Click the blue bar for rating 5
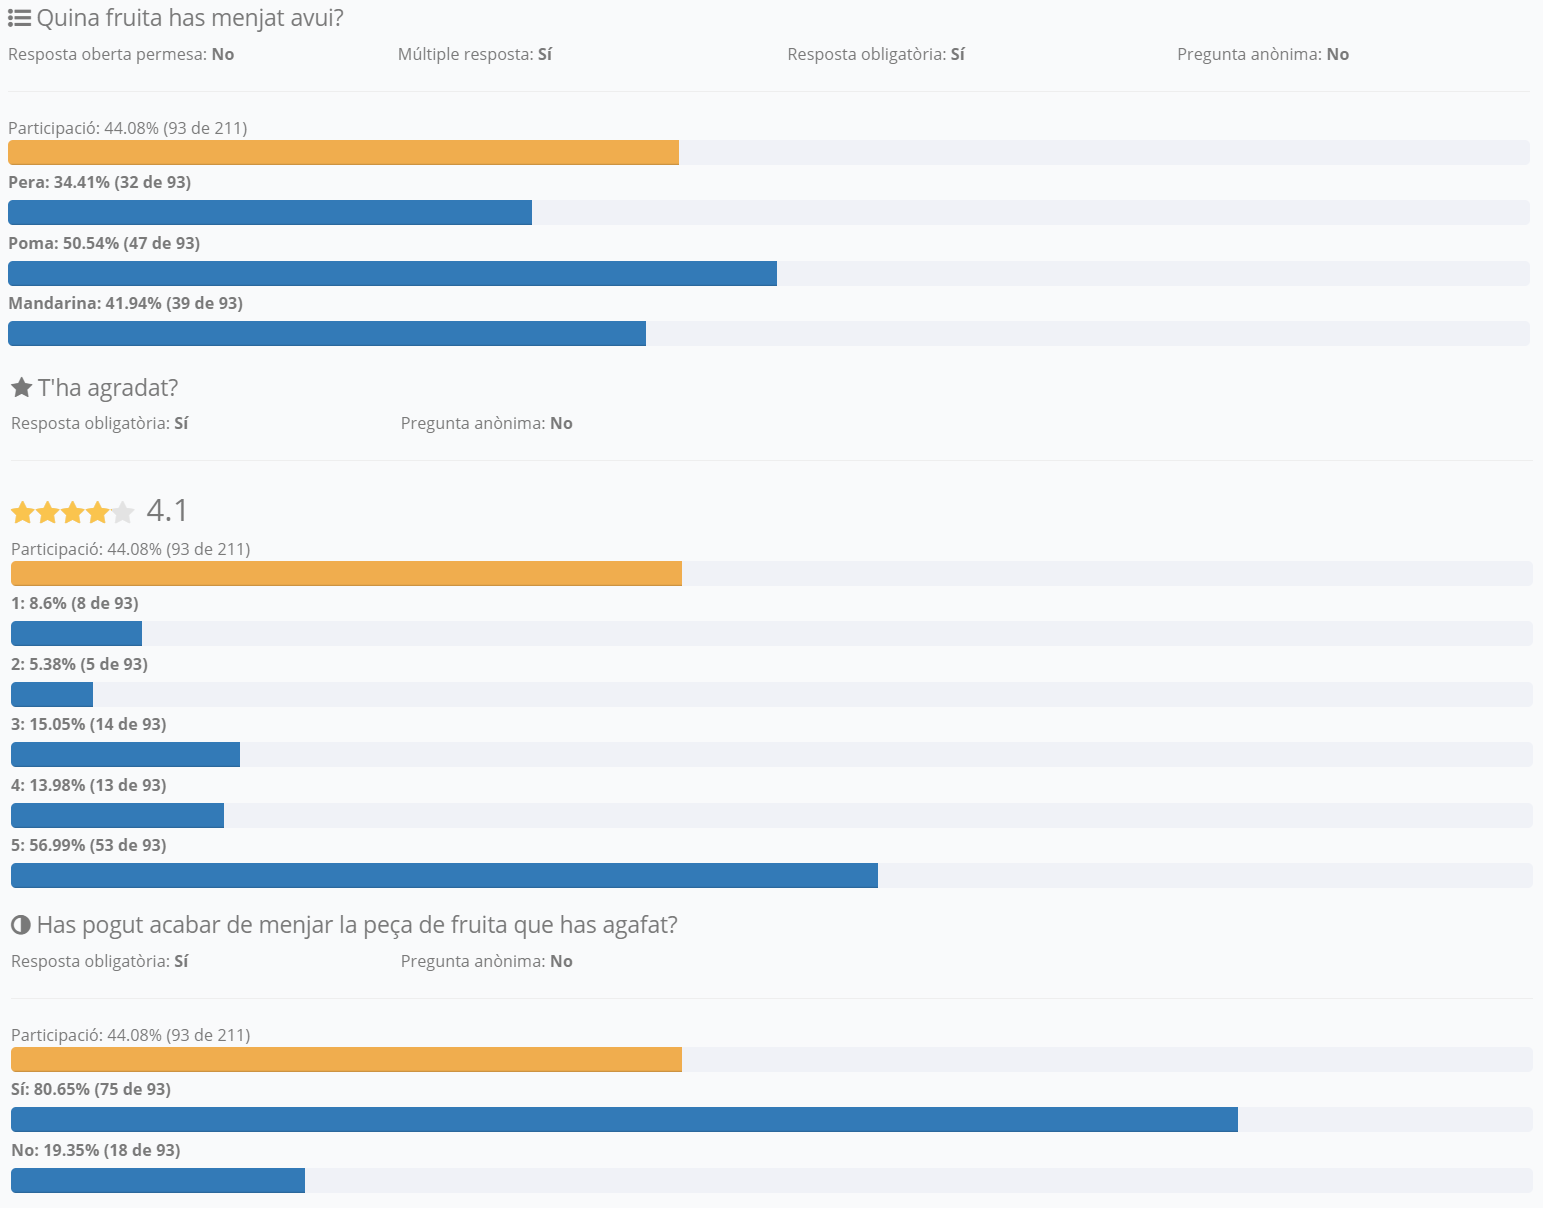Screen dimensions: 1543x1208 (444, 876)
